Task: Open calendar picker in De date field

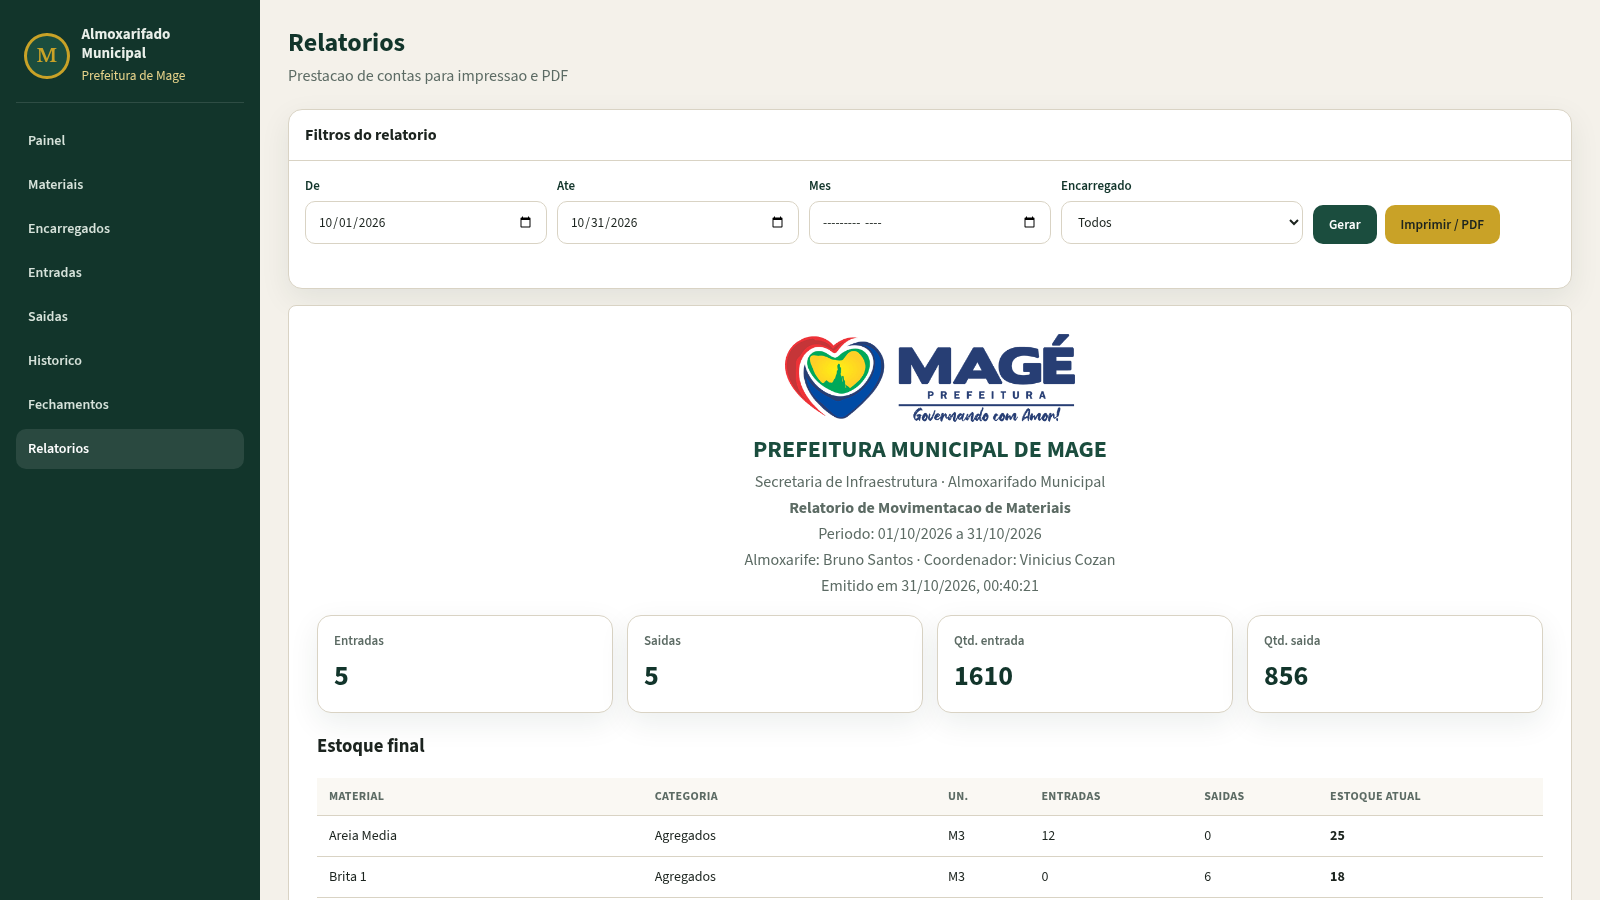Action: [x=526, y=222]
